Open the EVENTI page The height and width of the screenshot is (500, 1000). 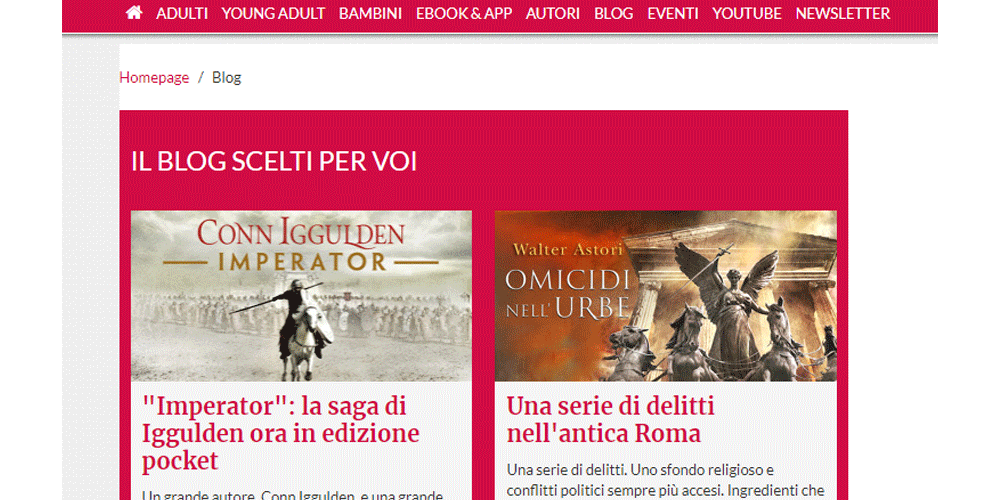tap(672, 13)
